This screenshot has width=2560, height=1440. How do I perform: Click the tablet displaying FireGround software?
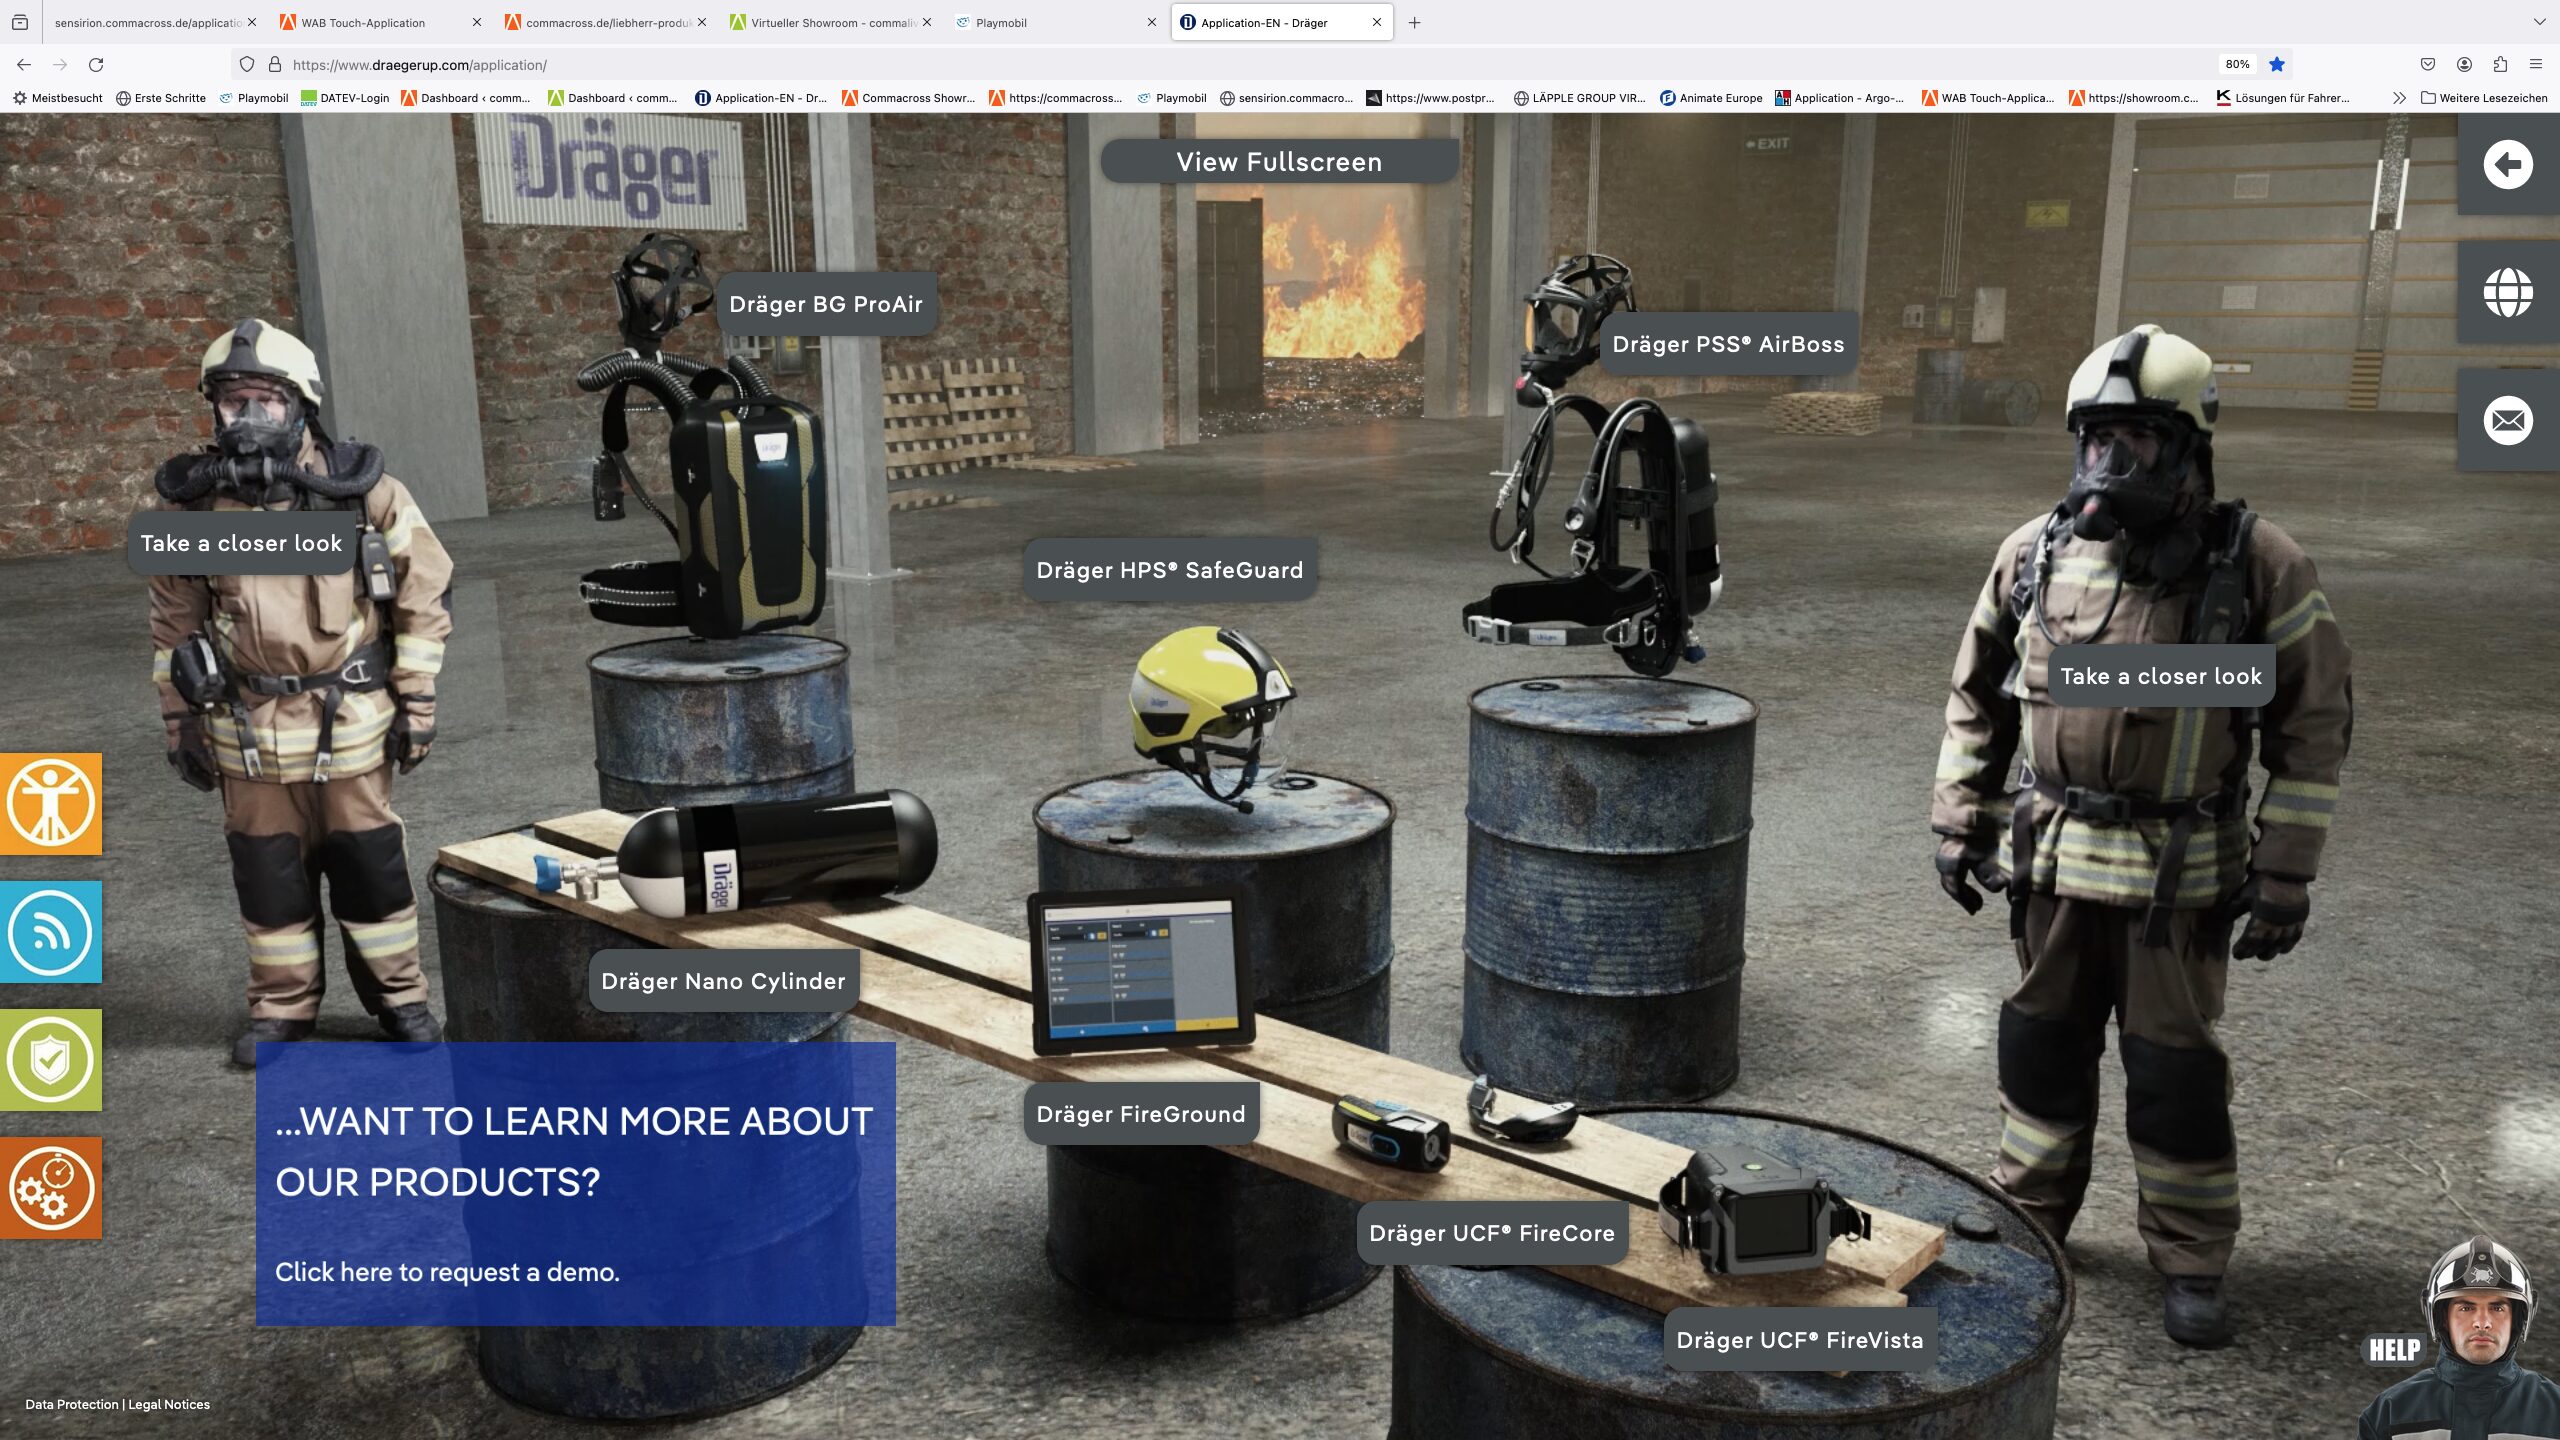pos(1143,969)
